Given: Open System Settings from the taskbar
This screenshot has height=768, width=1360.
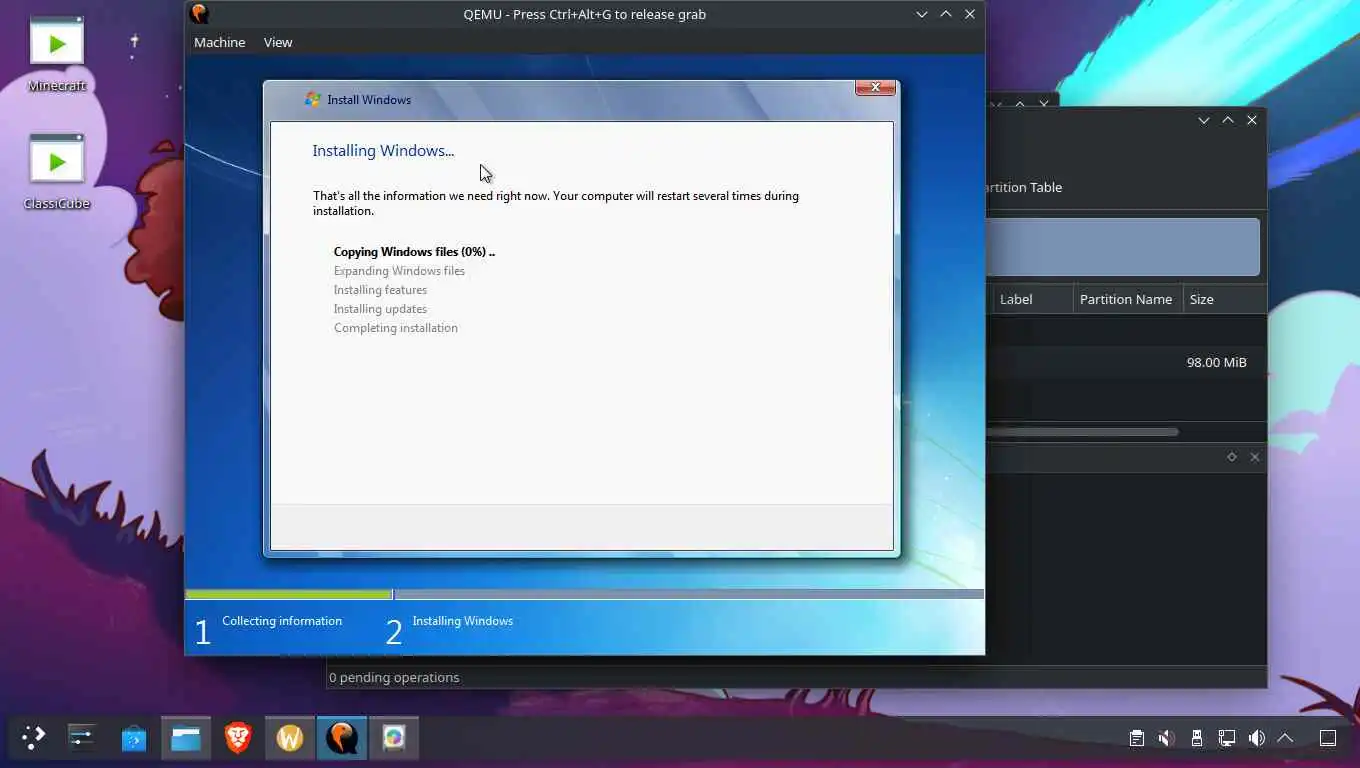Looking at the screenshot, I should tap(82, 738).
